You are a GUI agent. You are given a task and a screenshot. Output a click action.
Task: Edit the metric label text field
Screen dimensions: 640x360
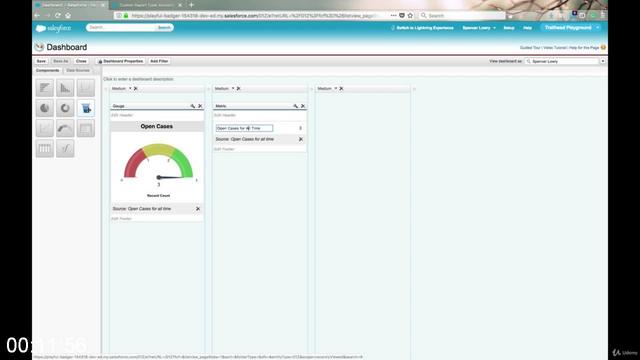pyautogui.click(x=244, y=128)
